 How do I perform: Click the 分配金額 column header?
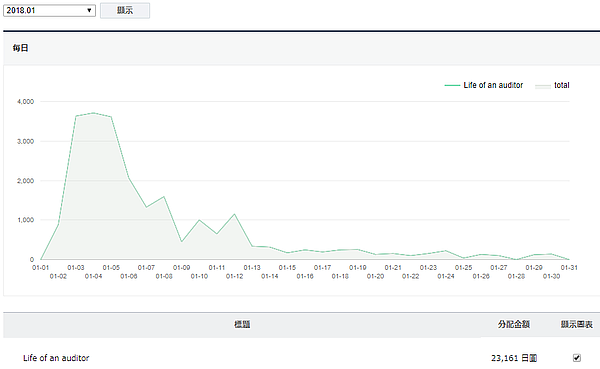tap(514, 325)
